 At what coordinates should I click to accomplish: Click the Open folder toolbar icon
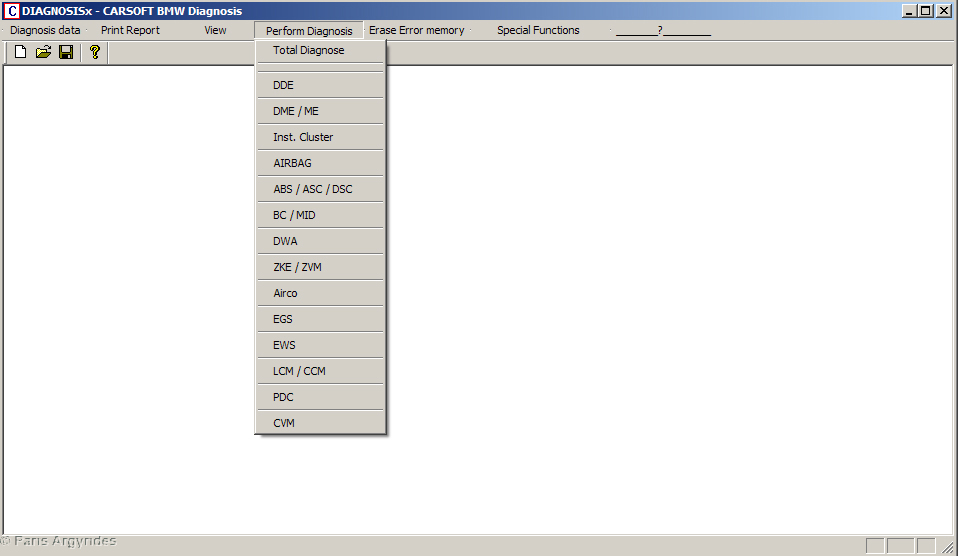pyautogui.click(x=43, y=52)
